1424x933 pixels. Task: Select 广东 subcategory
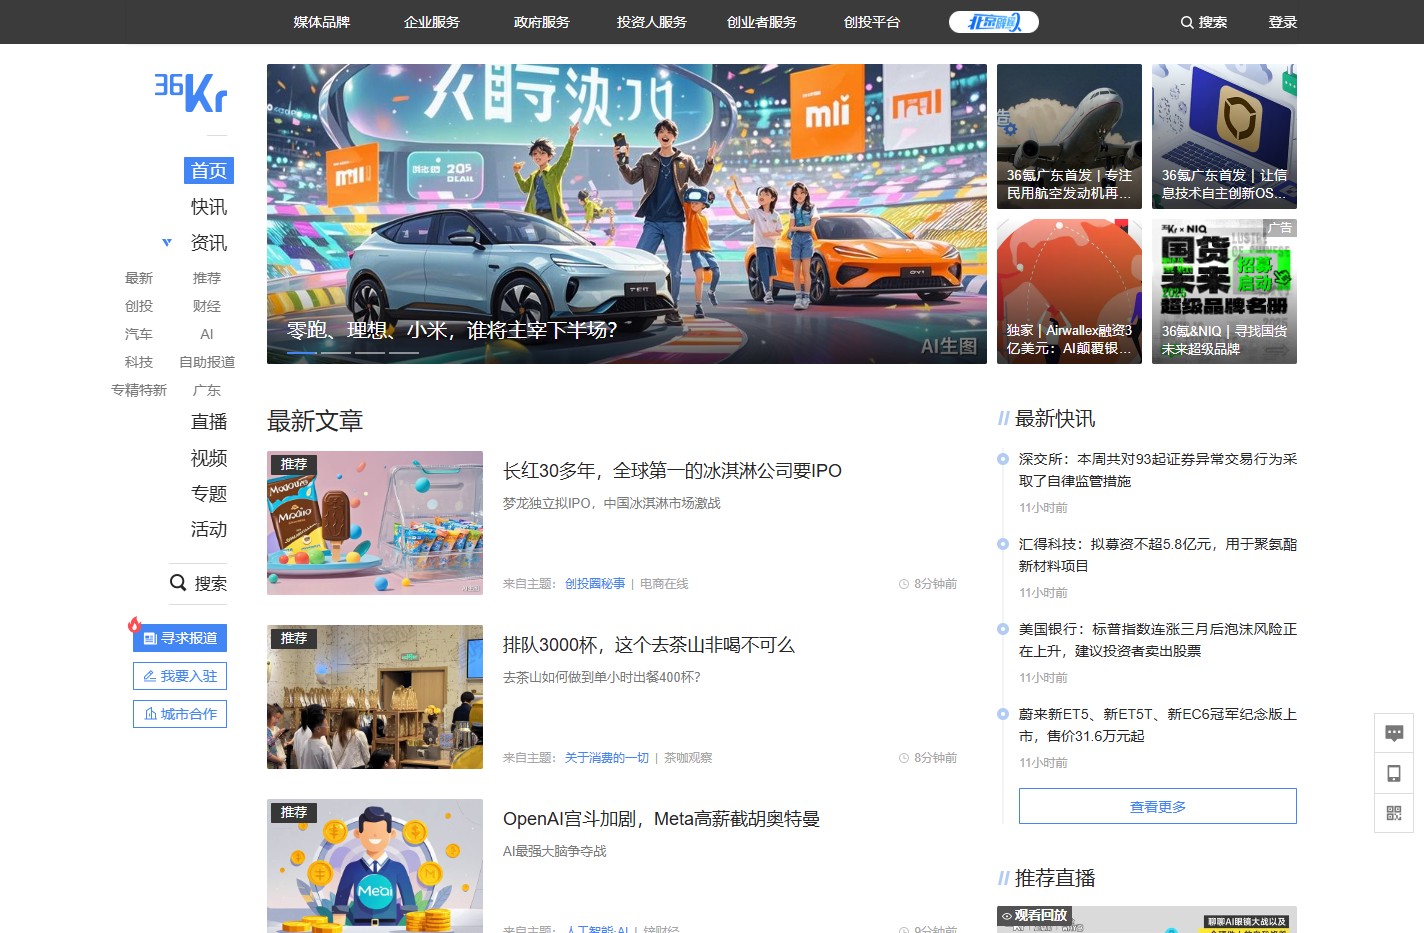207,390
